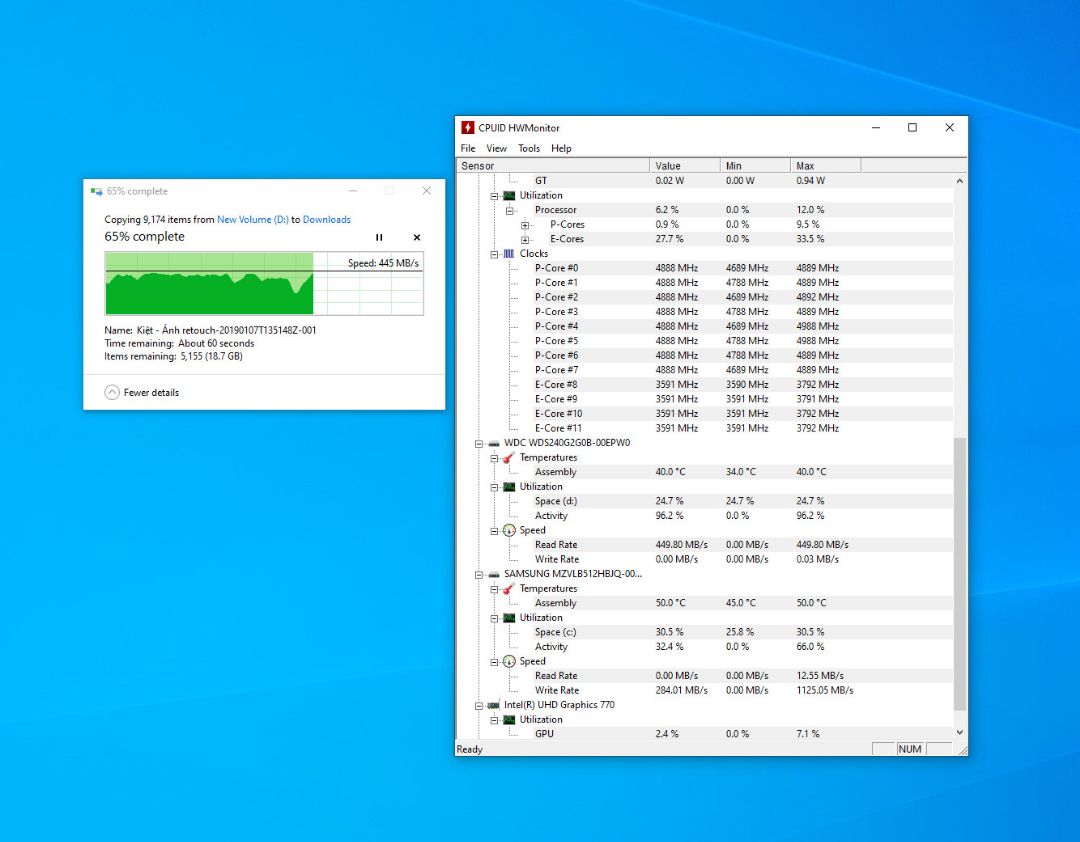The image size is (1080, 842).
Task: Click the WDC Temperatures thermometer icon
Action: (509, 458)
